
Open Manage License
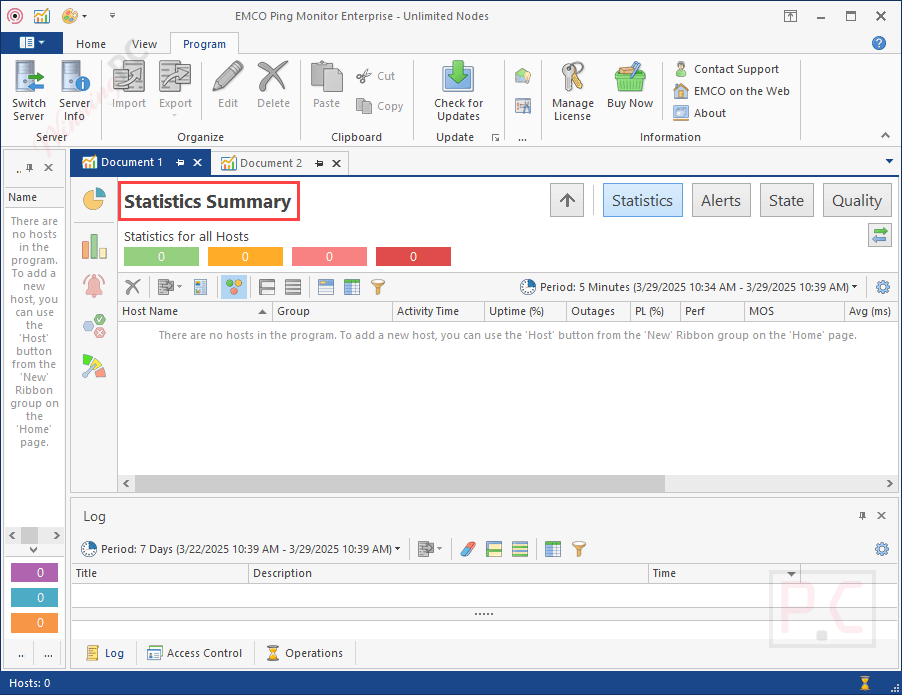573,91
